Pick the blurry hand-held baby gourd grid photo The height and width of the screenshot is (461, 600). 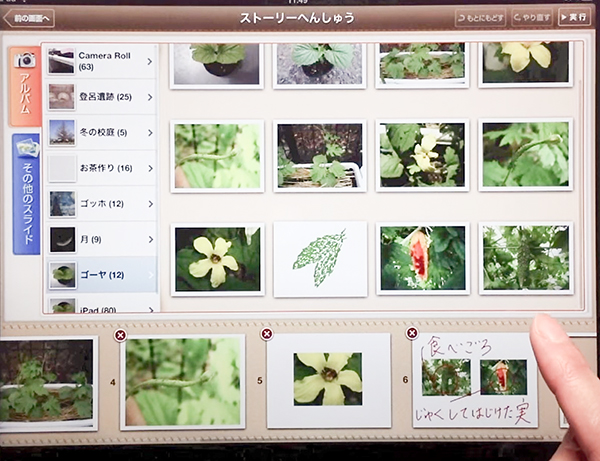pyautogui.click(x=217, y=156)
